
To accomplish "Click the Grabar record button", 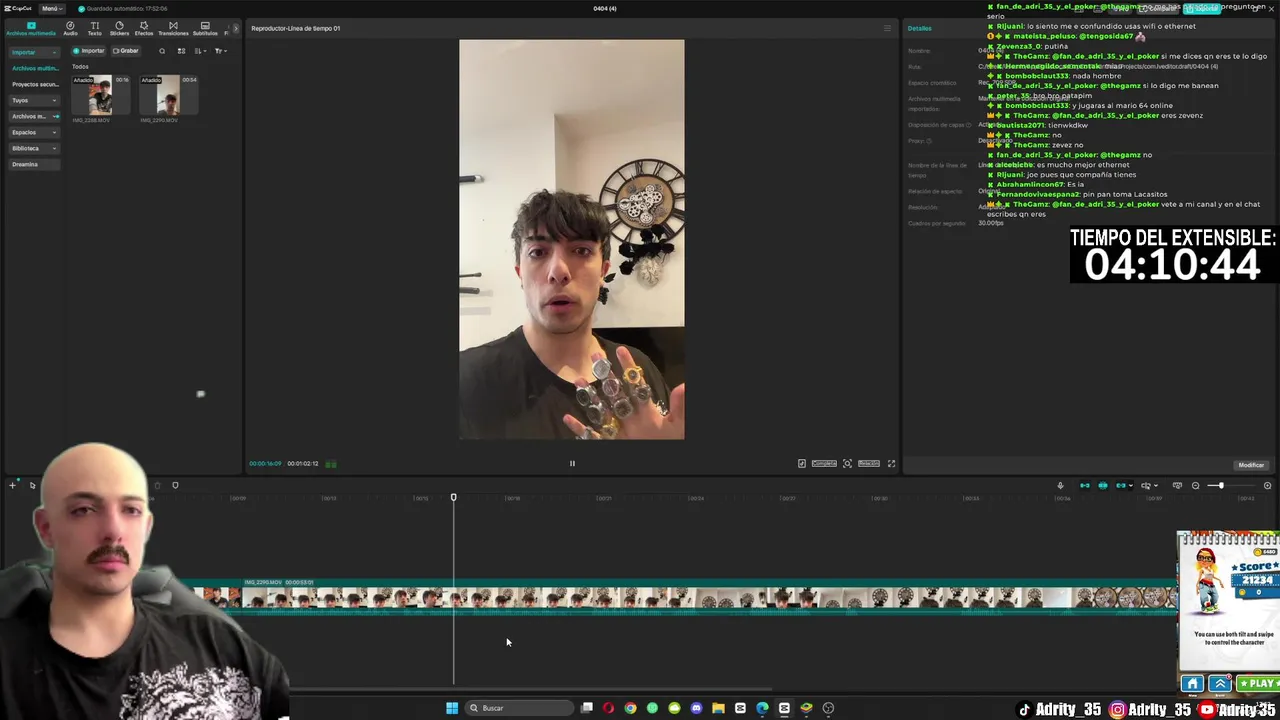I will pyautogui.click(x=126, y=51).
